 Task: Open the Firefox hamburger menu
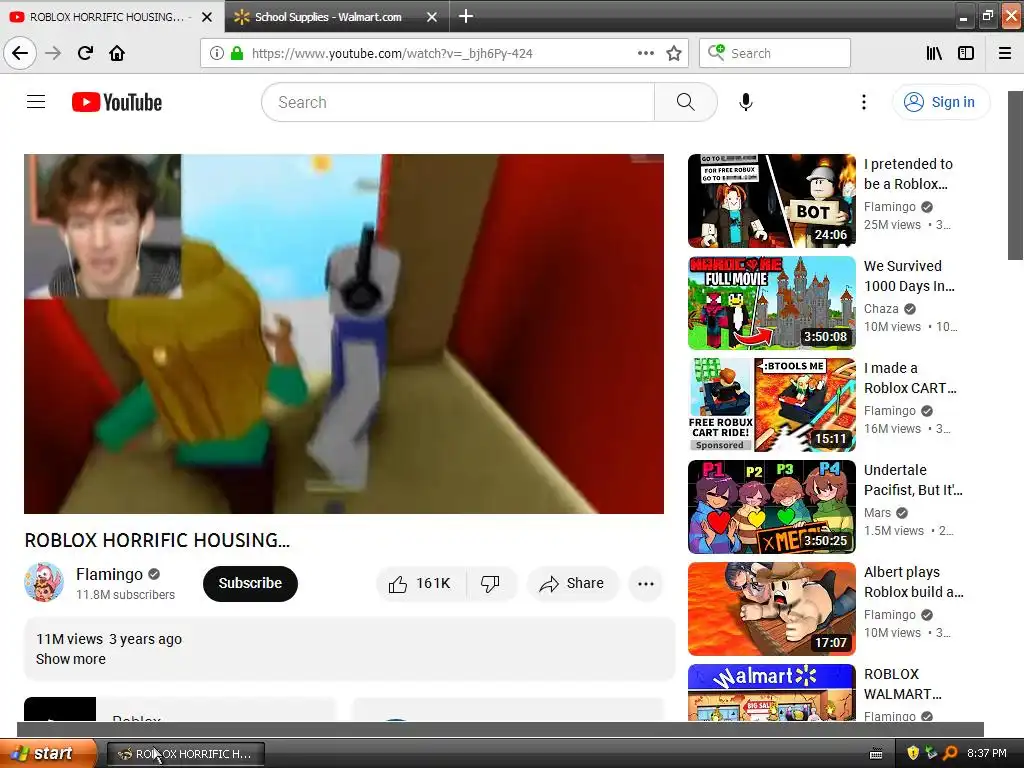pyautogui.click(x=1005, y=53)
